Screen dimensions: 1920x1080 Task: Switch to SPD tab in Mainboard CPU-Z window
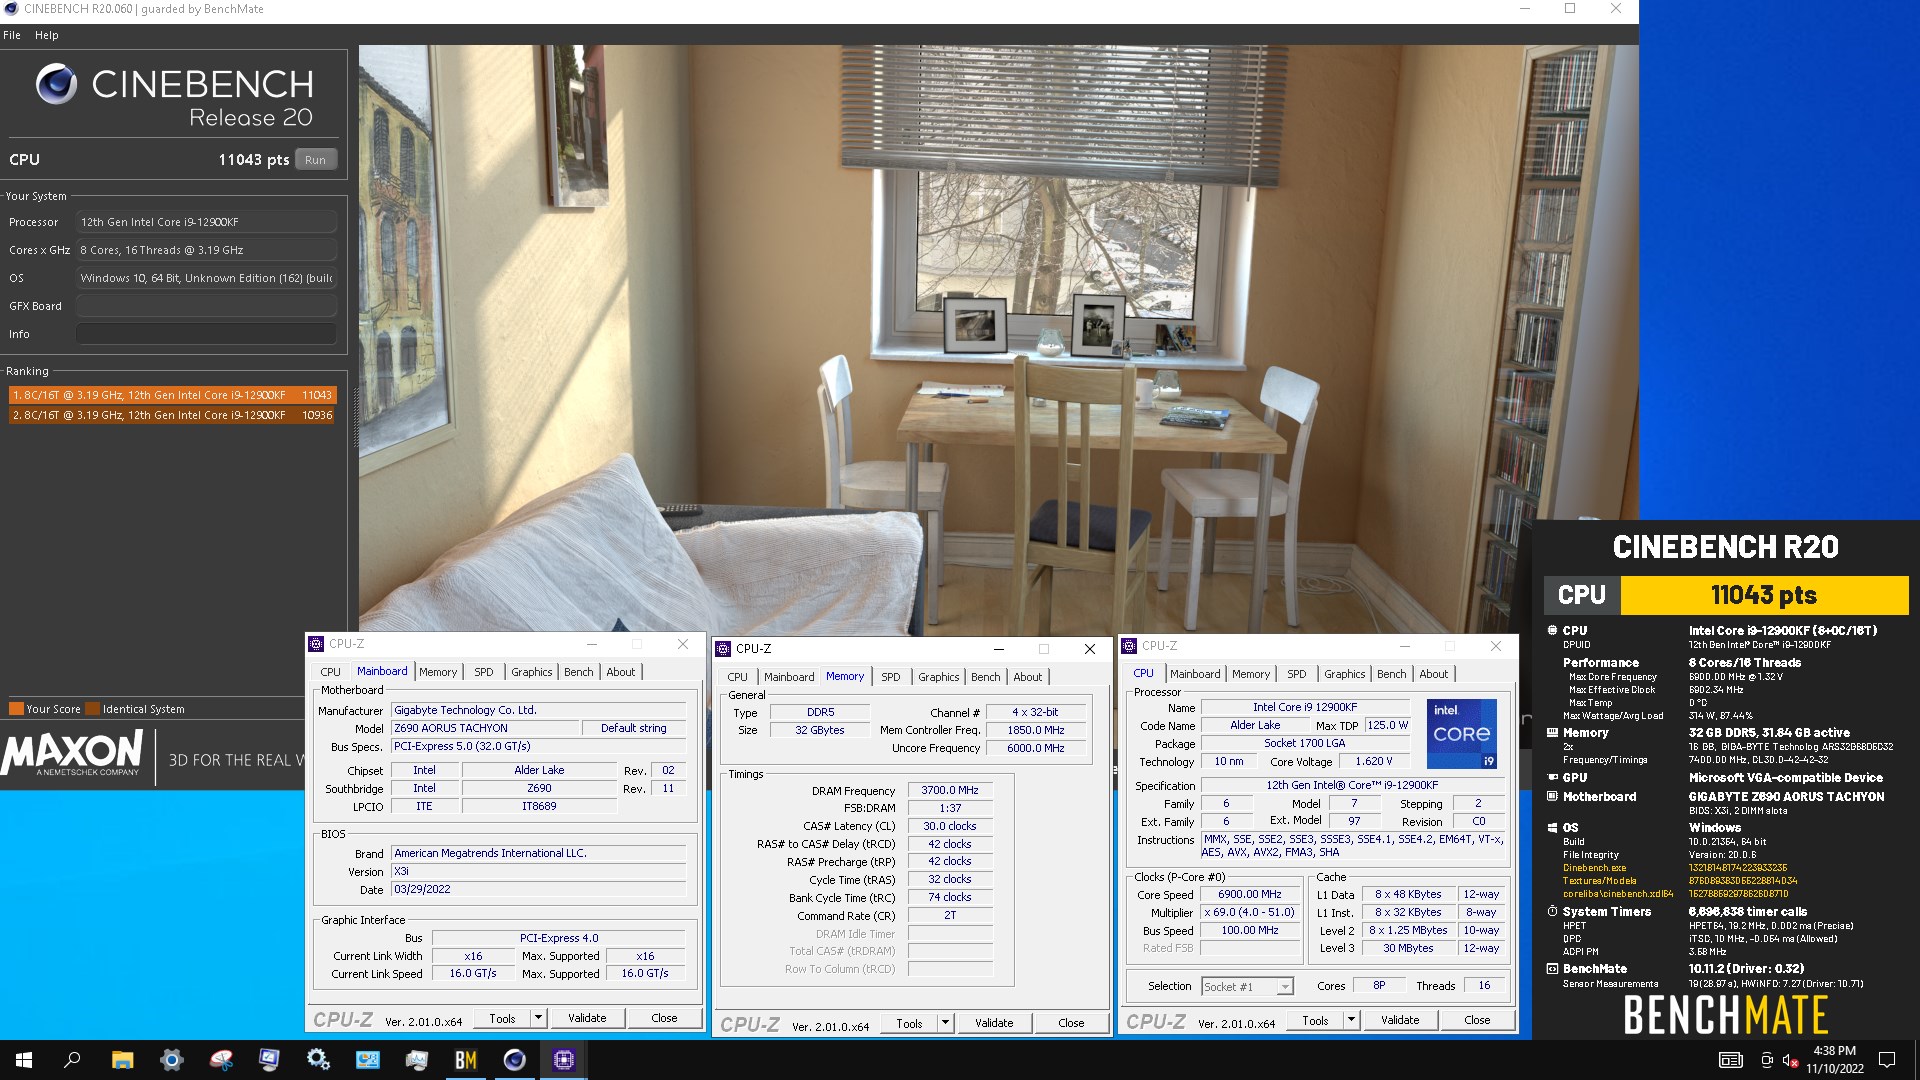(484, 672)
